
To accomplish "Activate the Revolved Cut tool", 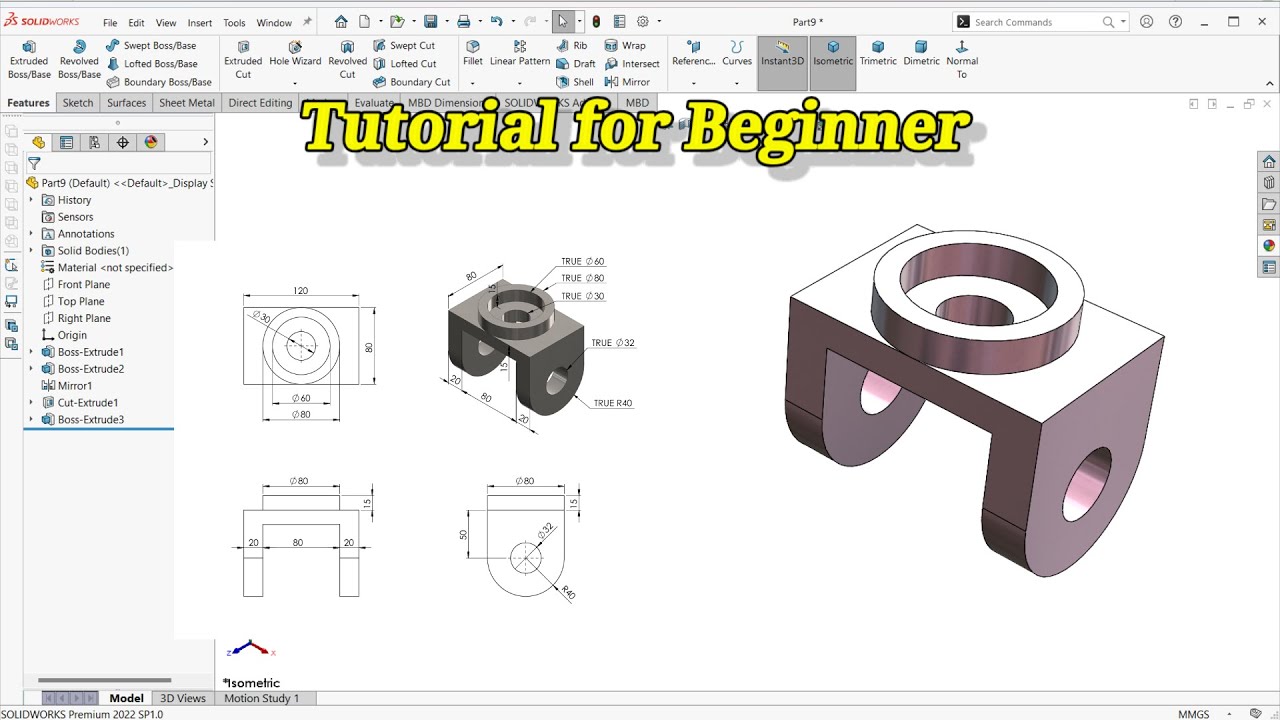I will point(347,60).
